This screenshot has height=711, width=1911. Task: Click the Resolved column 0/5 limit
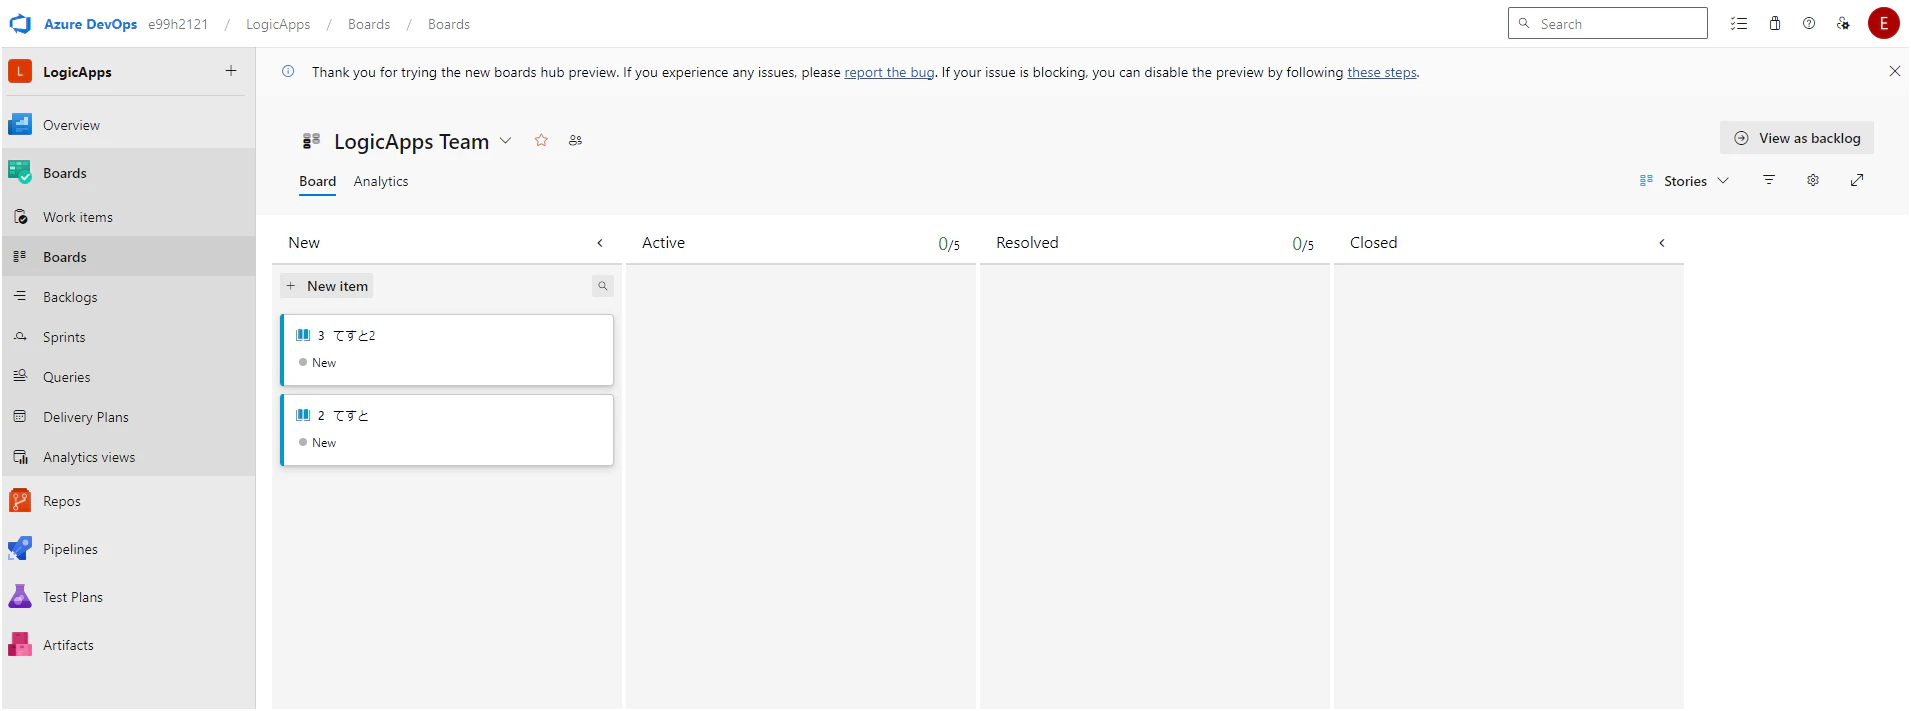pyautogui.click(x=1303, y=244)
